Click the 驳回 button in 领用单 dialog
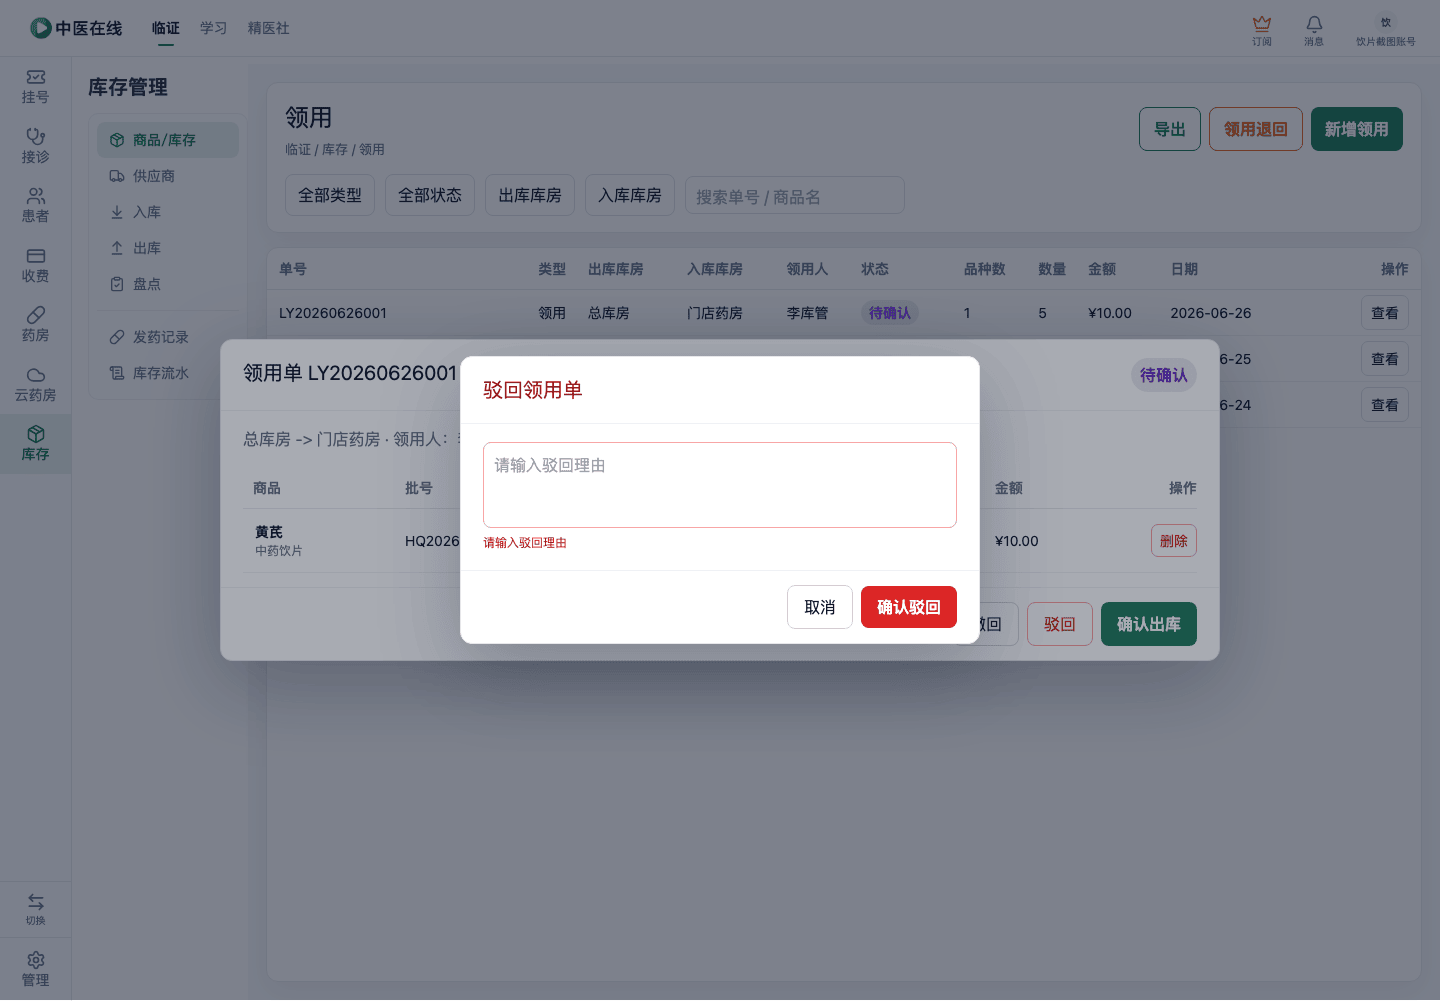The image size is (1440, 1001). coord(1060,624)
